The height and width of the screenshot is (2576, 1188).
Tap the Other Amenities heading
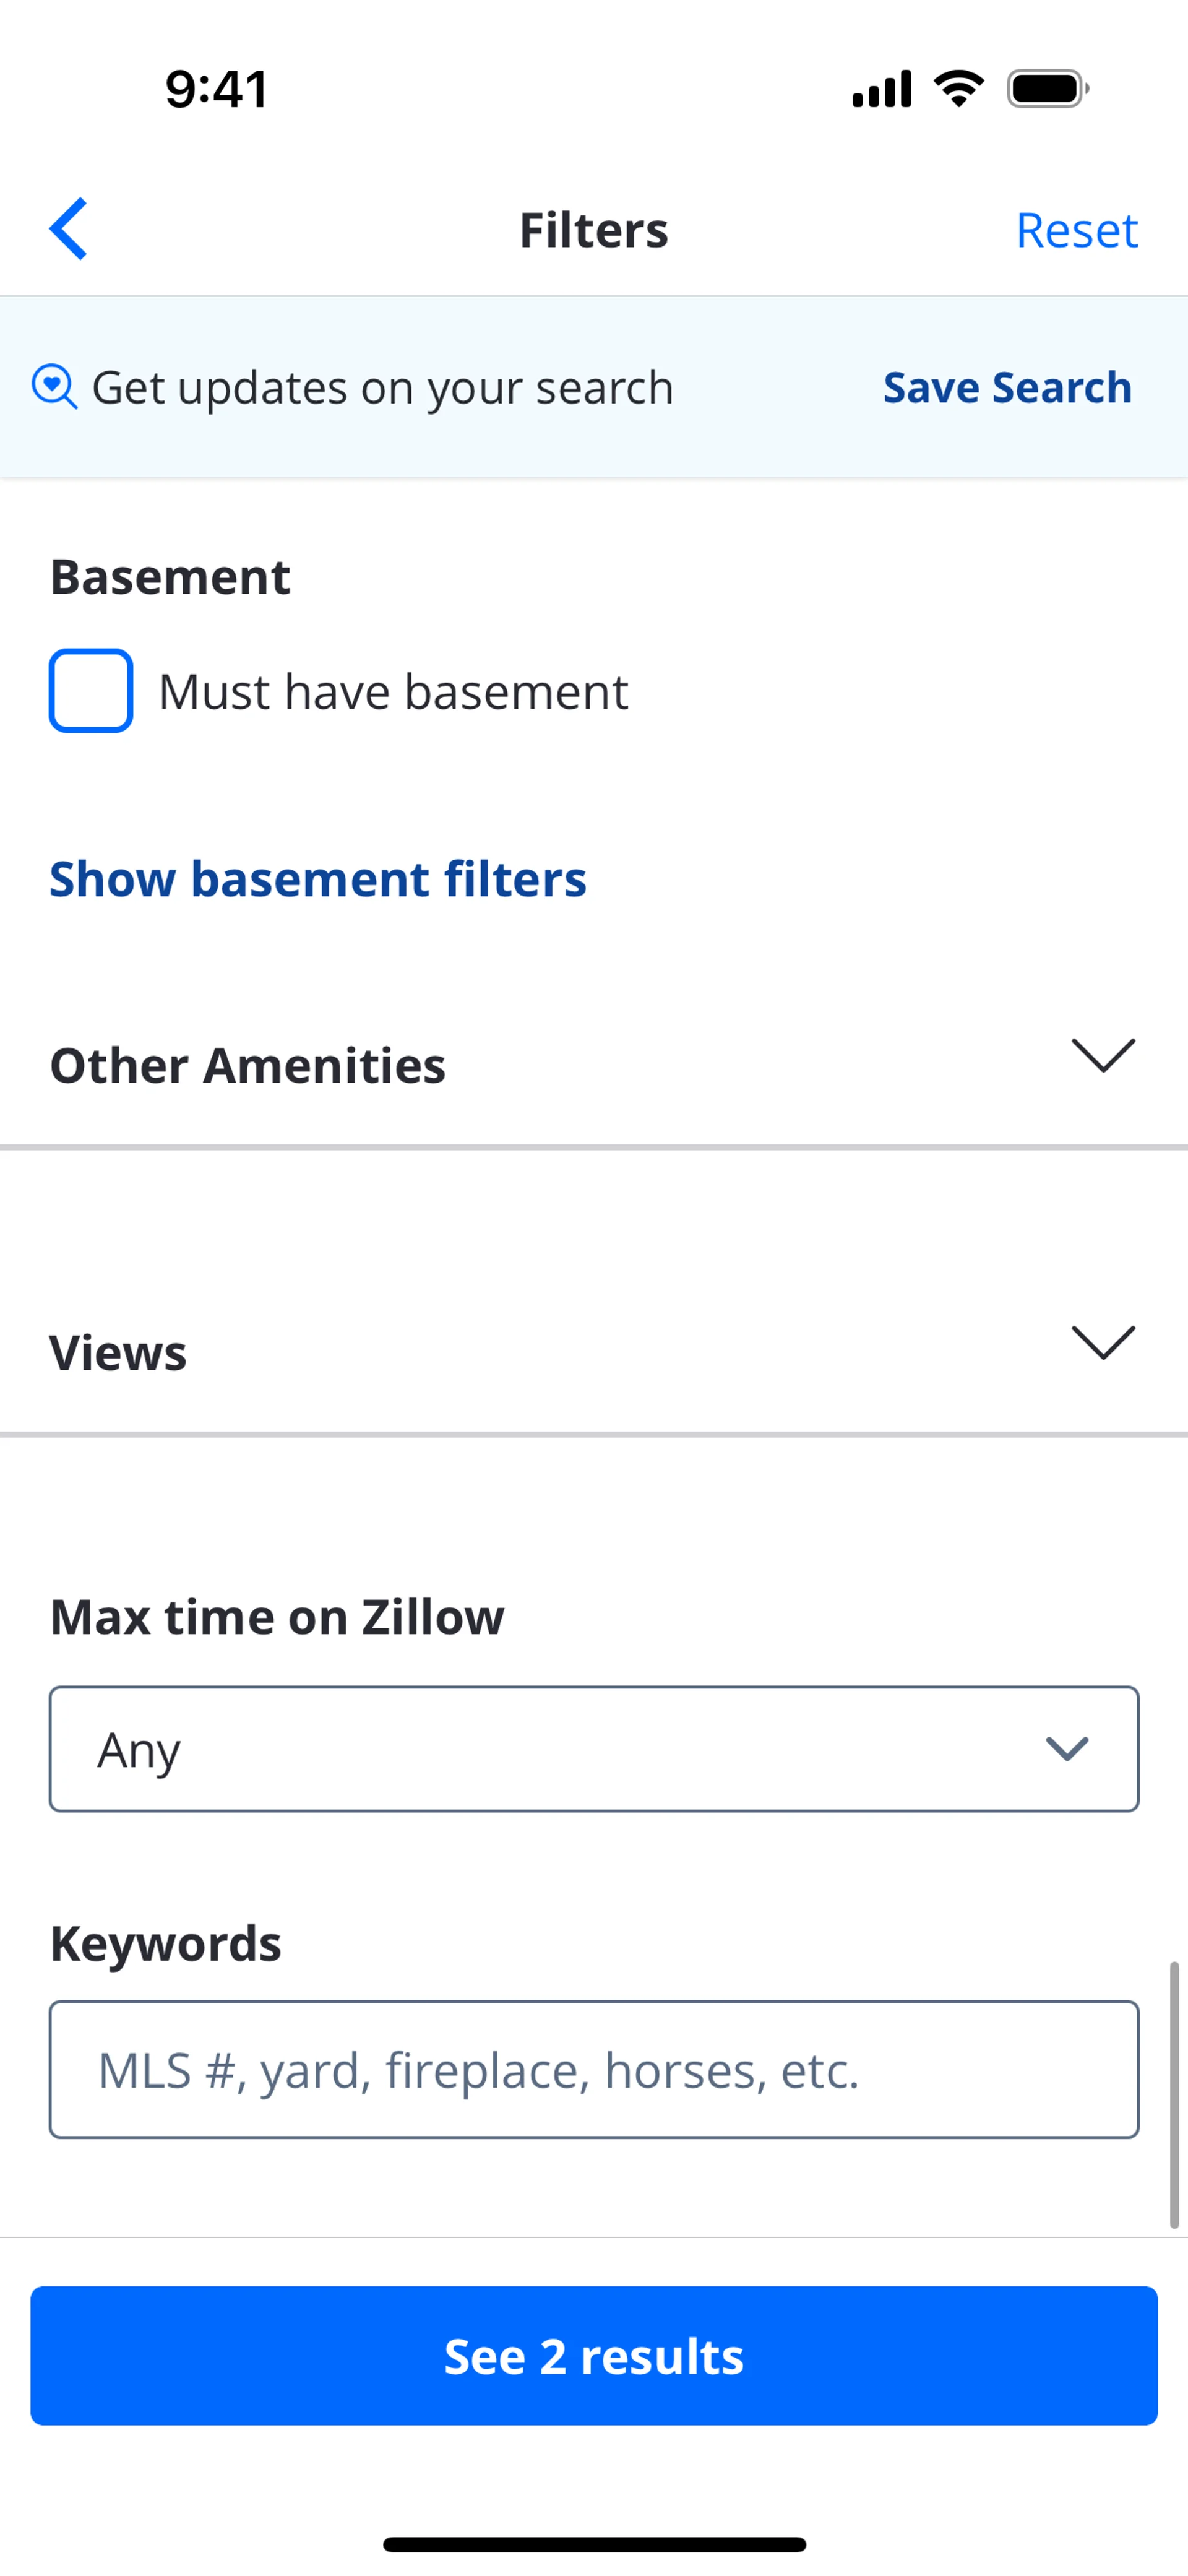click(248, 1066)
